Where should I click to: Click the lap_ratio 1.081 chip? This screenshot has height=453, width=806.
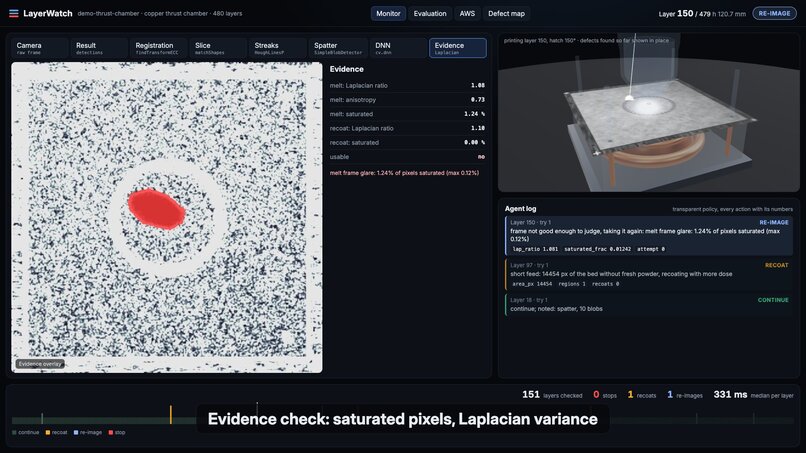click(x=535, y=249)
